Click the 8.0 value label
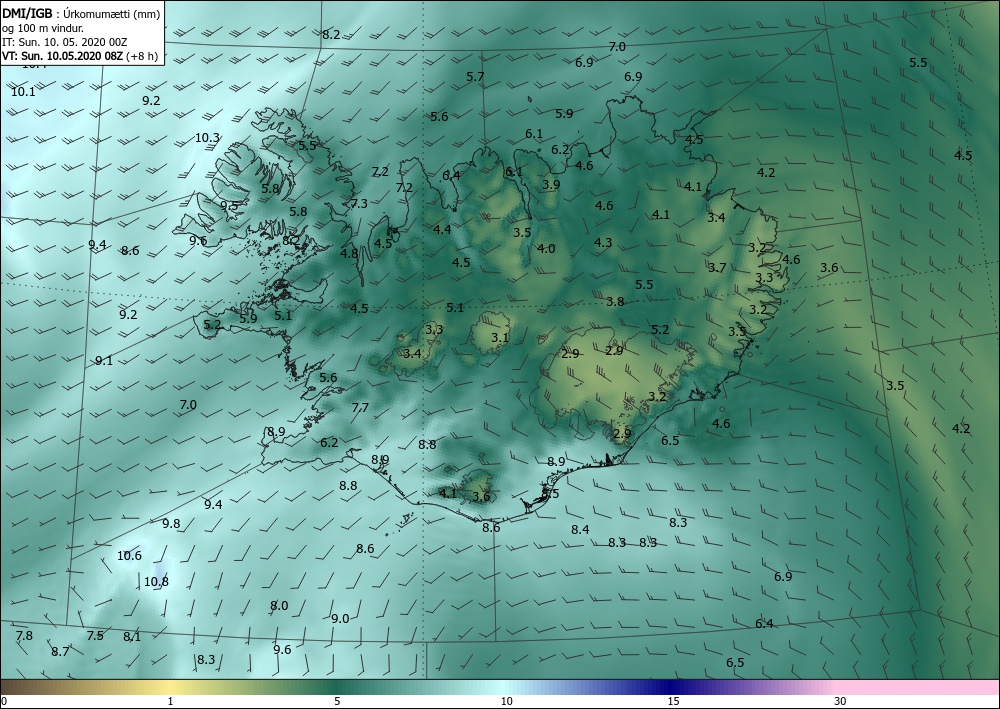The height and width of the screenshot is (709, 1000). [x=279, y=606]
